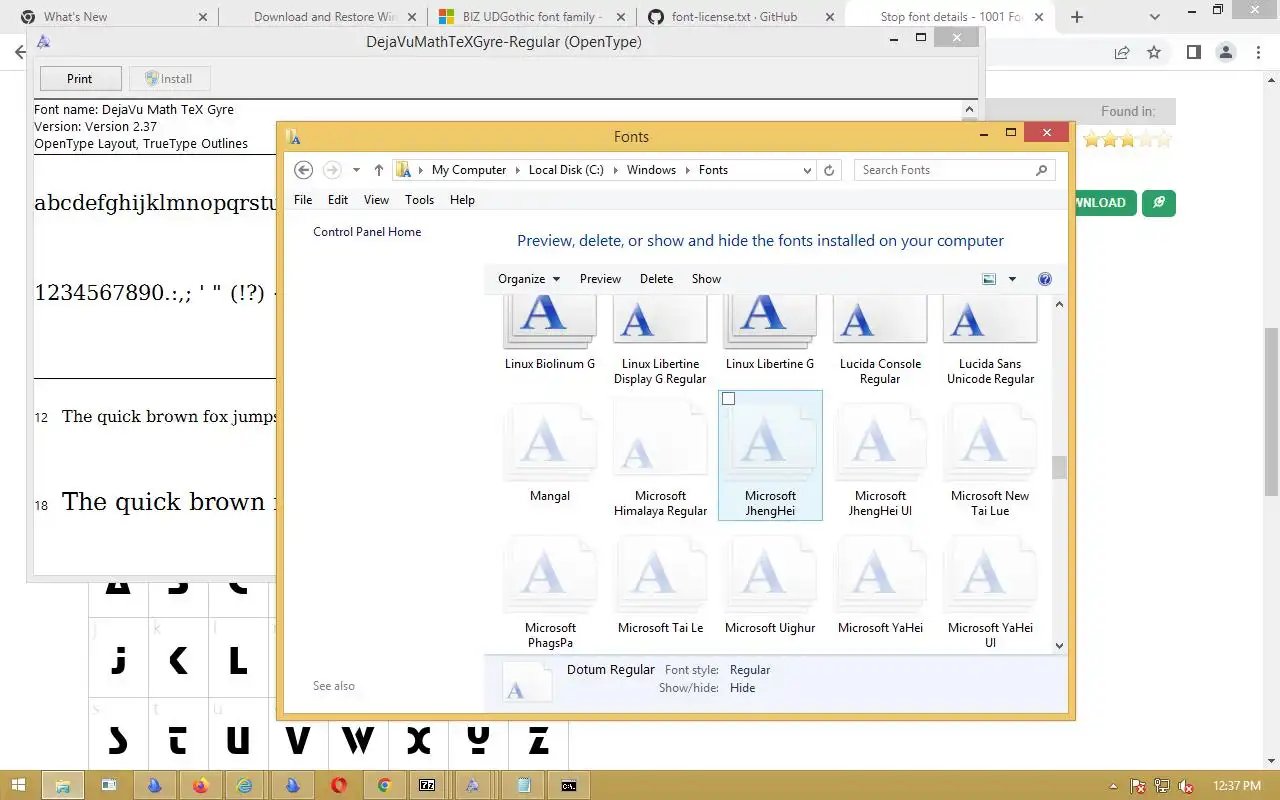
Task: Expand chevron after Windows breadcrumb
Action: tap(687, 170)
